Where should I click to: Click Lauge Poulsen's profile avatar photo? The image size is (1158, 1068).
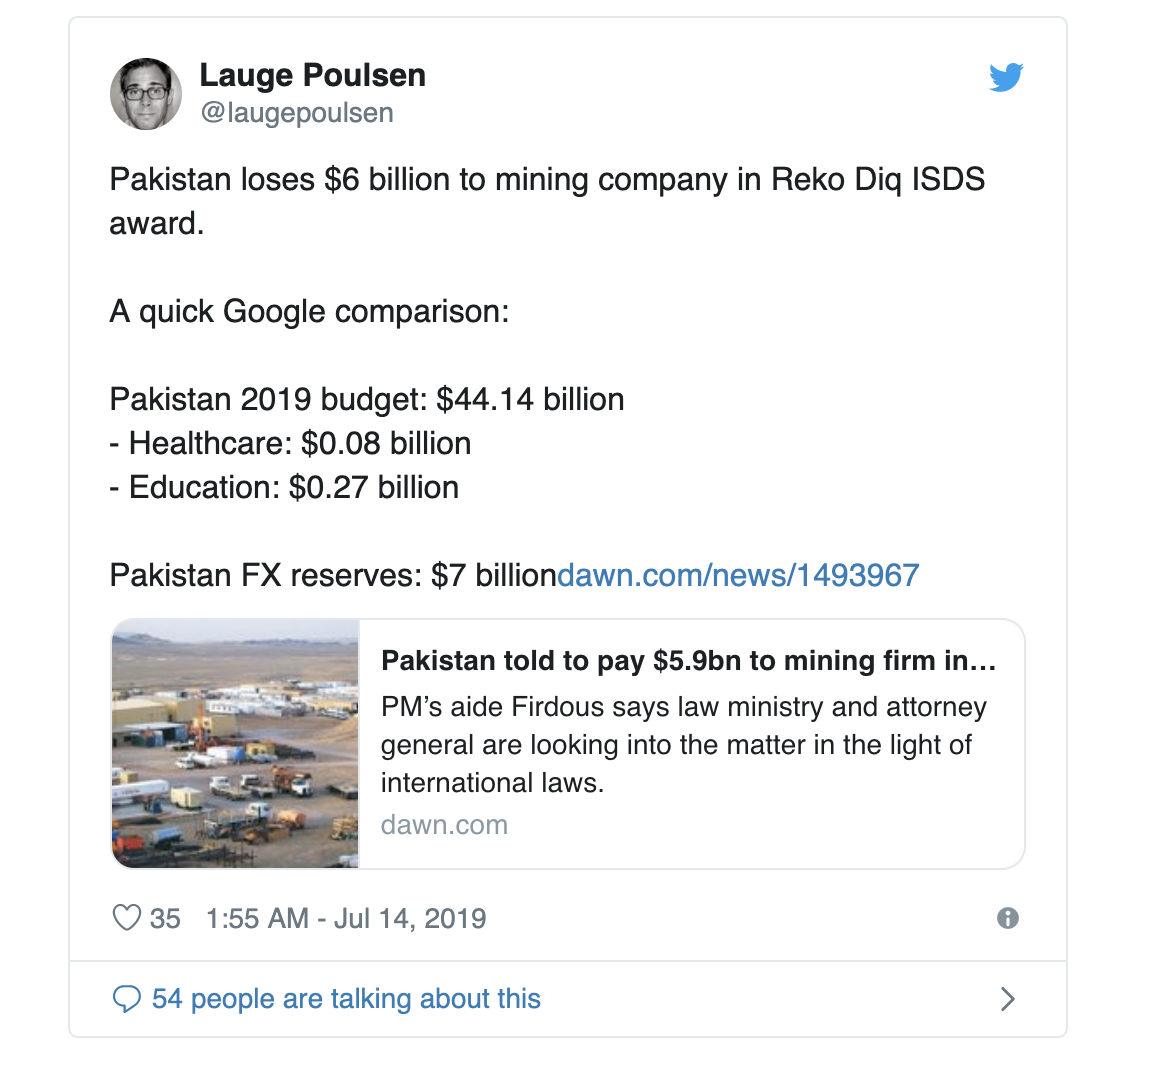pyautogui.click(x=146, y=94)
